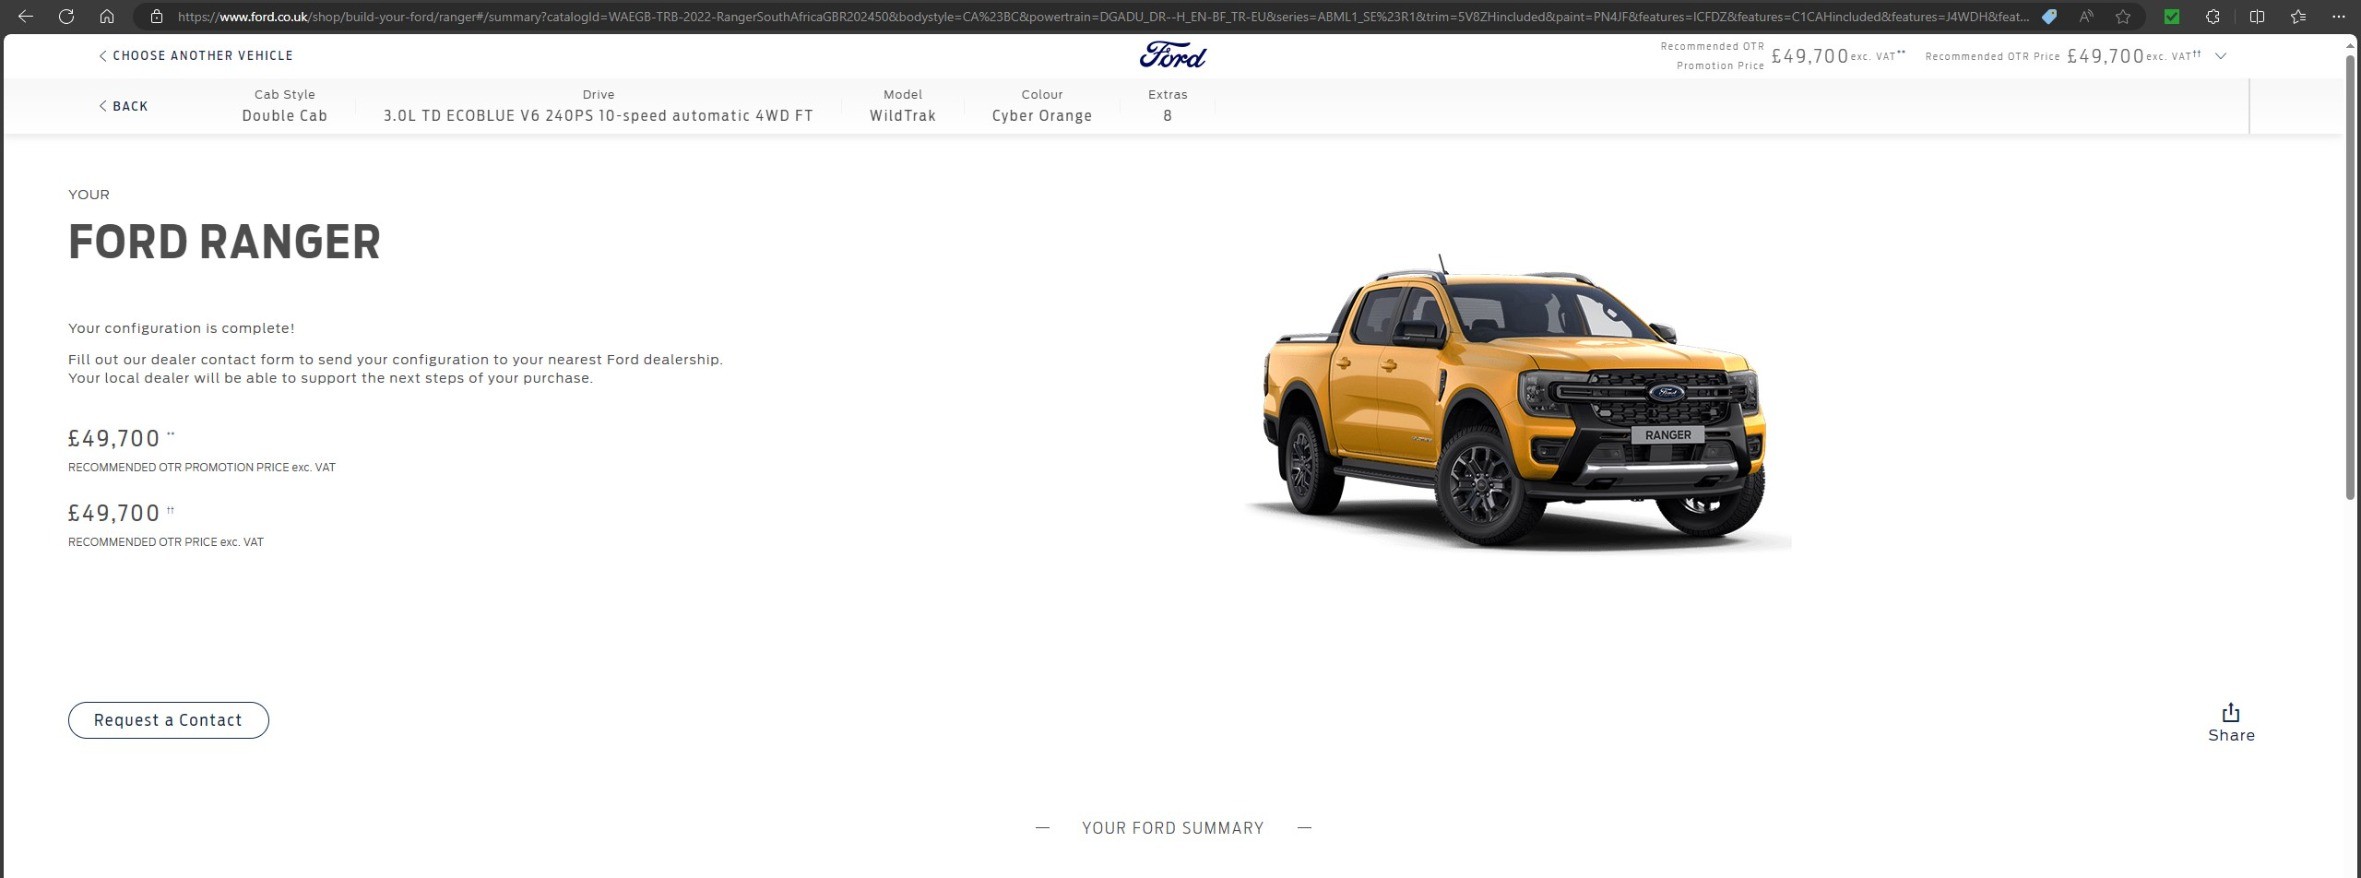This screenshot has width=2361, height=878.
Task: View site information via the lock icon
Action: pos(156,16)
